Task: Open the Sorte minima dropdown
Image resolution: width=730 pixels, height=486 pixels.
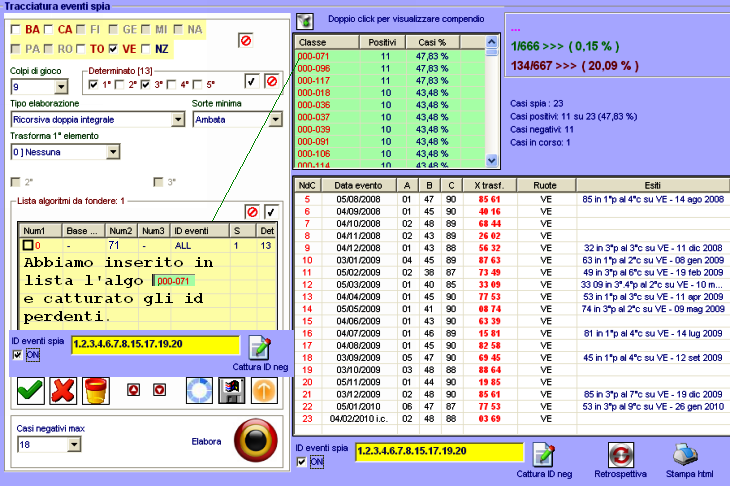Action: click(x=276, y=120)
